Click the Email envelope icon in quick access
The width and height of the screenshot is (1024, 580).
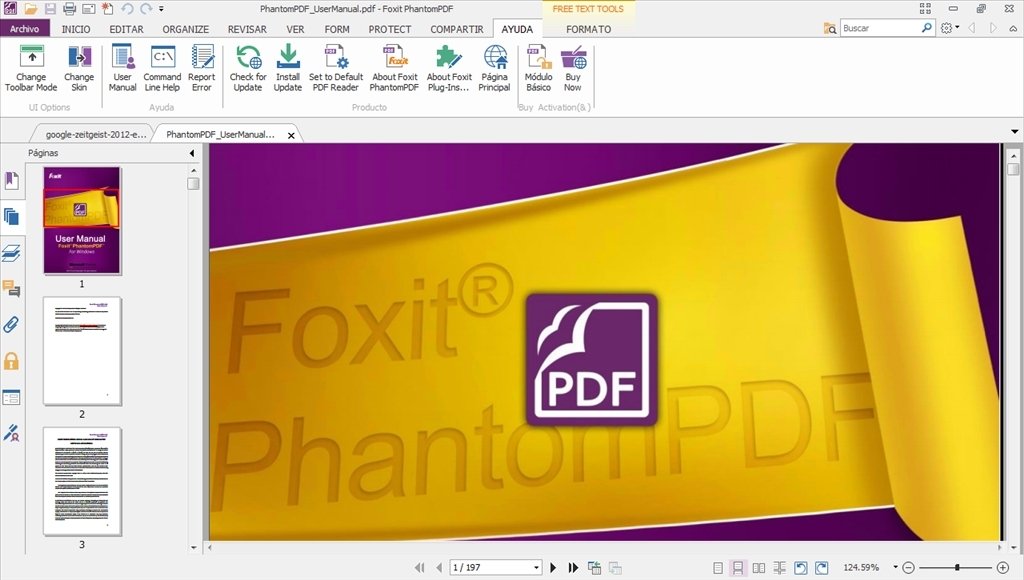click(x=88, y=9)
